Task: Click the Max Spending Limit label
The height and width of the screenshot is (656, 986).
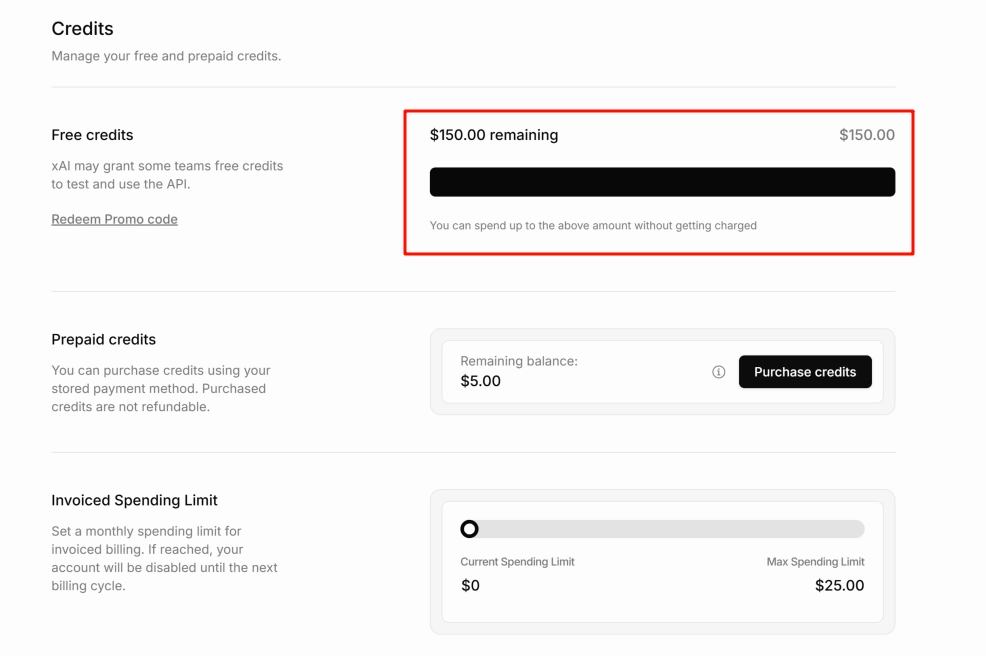Action: 815,562
